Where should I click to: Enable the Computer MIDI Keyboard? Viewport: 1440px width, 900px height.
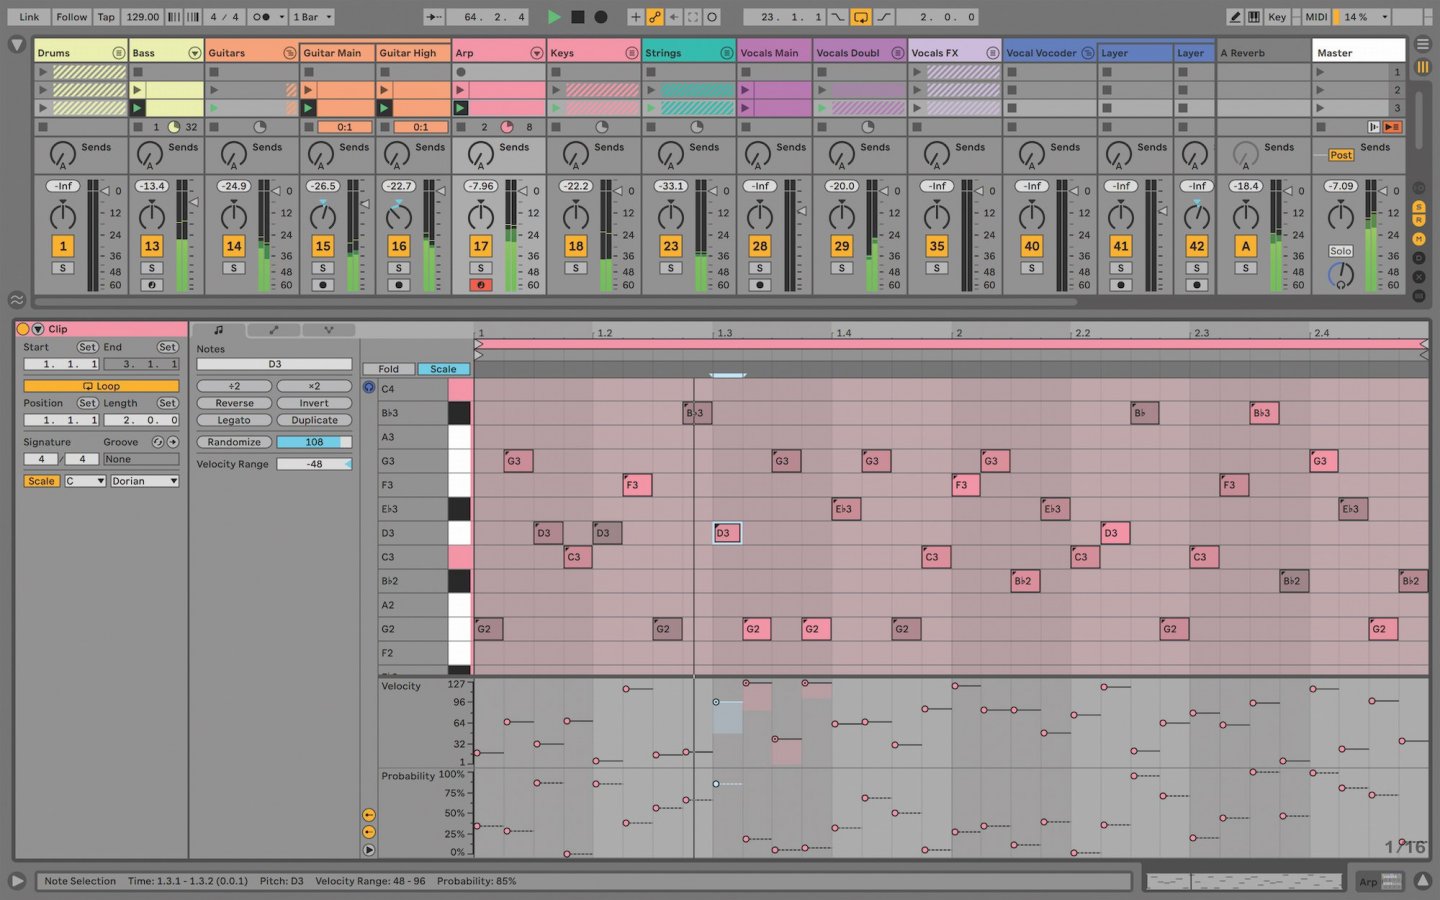pos(1253,17)
